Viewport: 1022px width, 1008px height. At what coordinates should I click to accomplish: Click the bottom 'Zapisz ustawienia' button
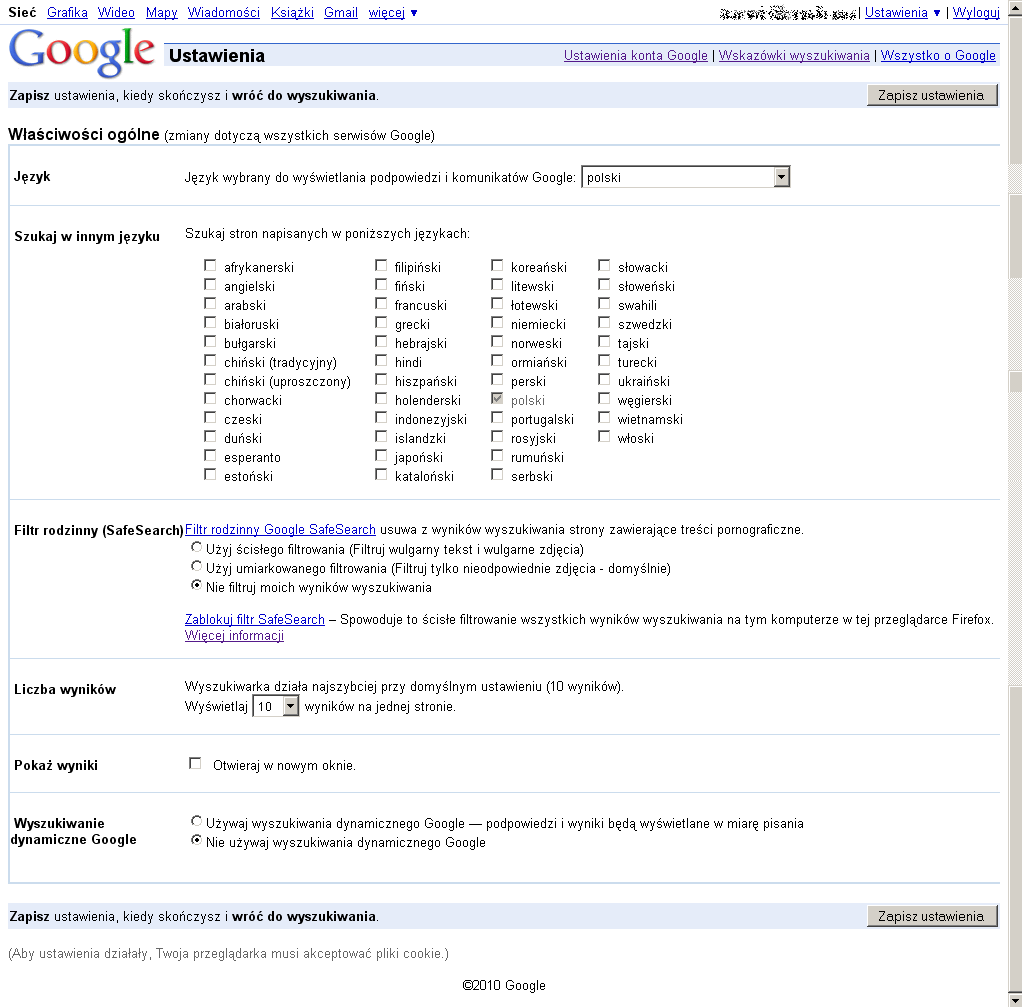point(932,916)
